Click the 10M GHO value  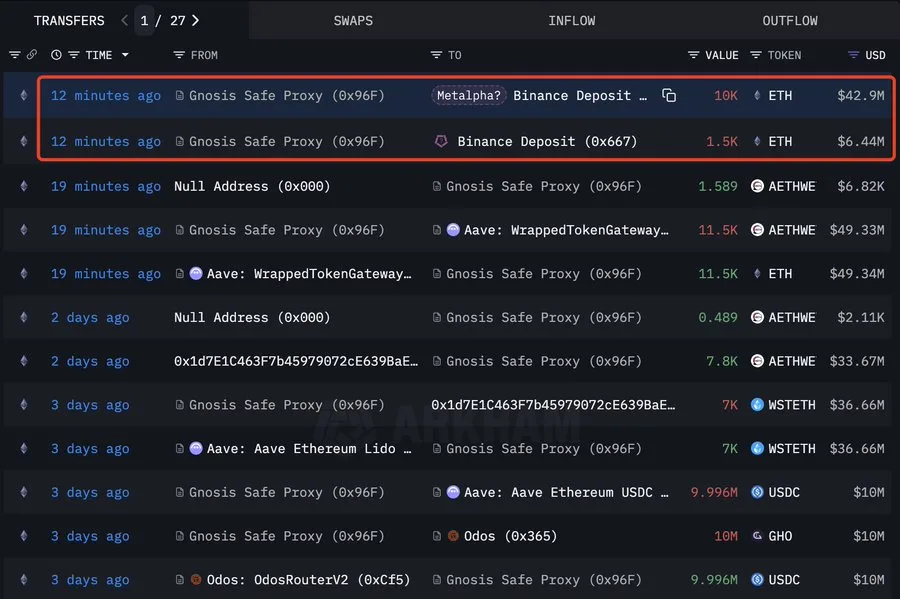[x=726, y=536]
